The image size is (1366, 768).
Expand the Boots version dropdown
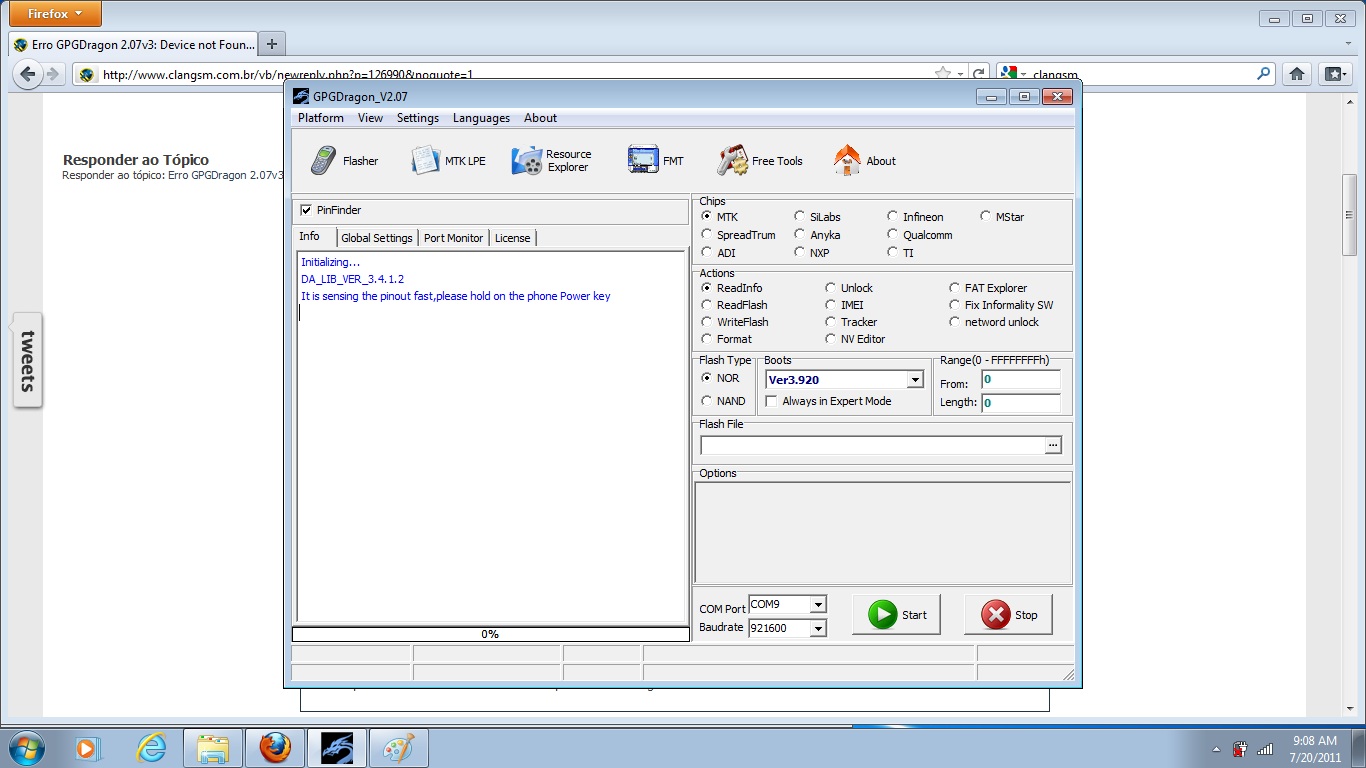point(915,380)
